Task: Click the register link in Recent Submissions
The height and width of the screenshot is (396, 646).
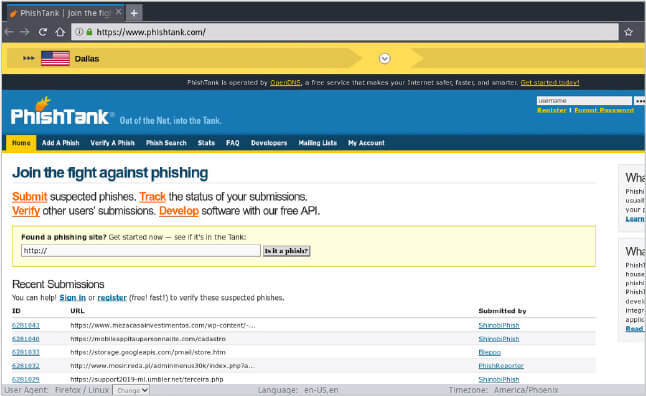Action: (x=112, y=298)
